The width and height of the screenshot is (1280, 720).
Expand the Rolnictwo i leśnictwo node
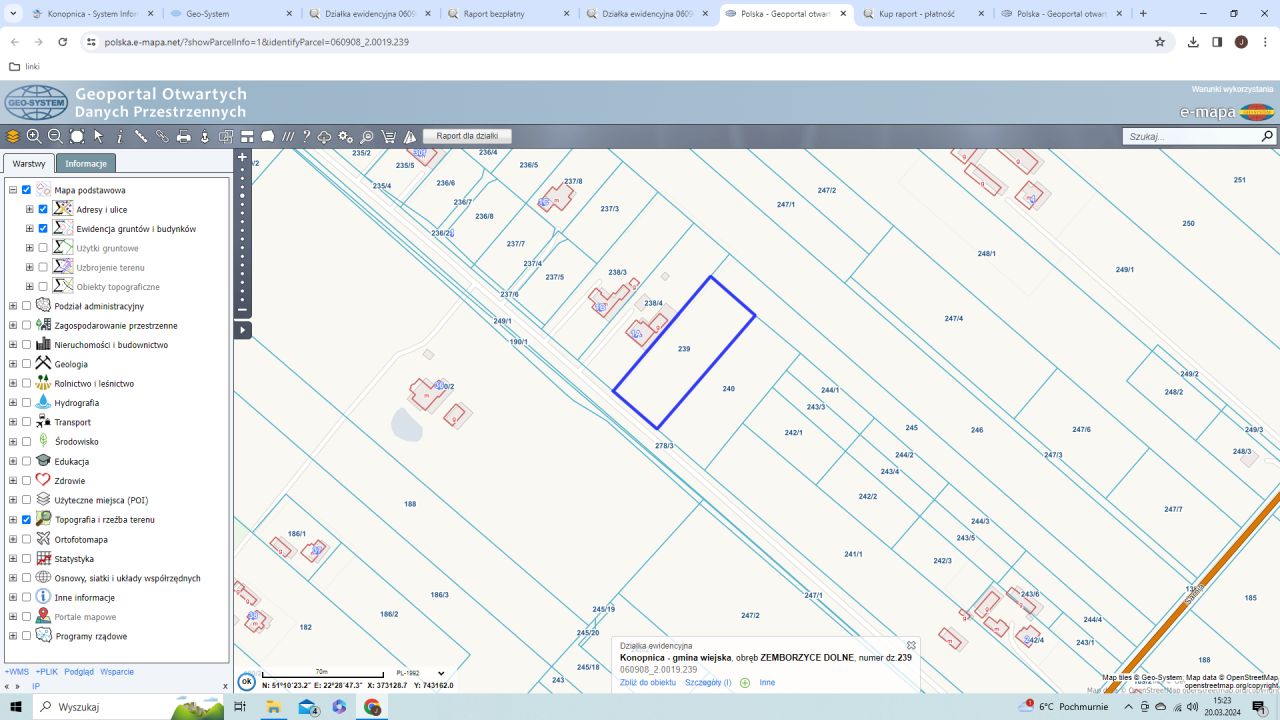(13, 384)
